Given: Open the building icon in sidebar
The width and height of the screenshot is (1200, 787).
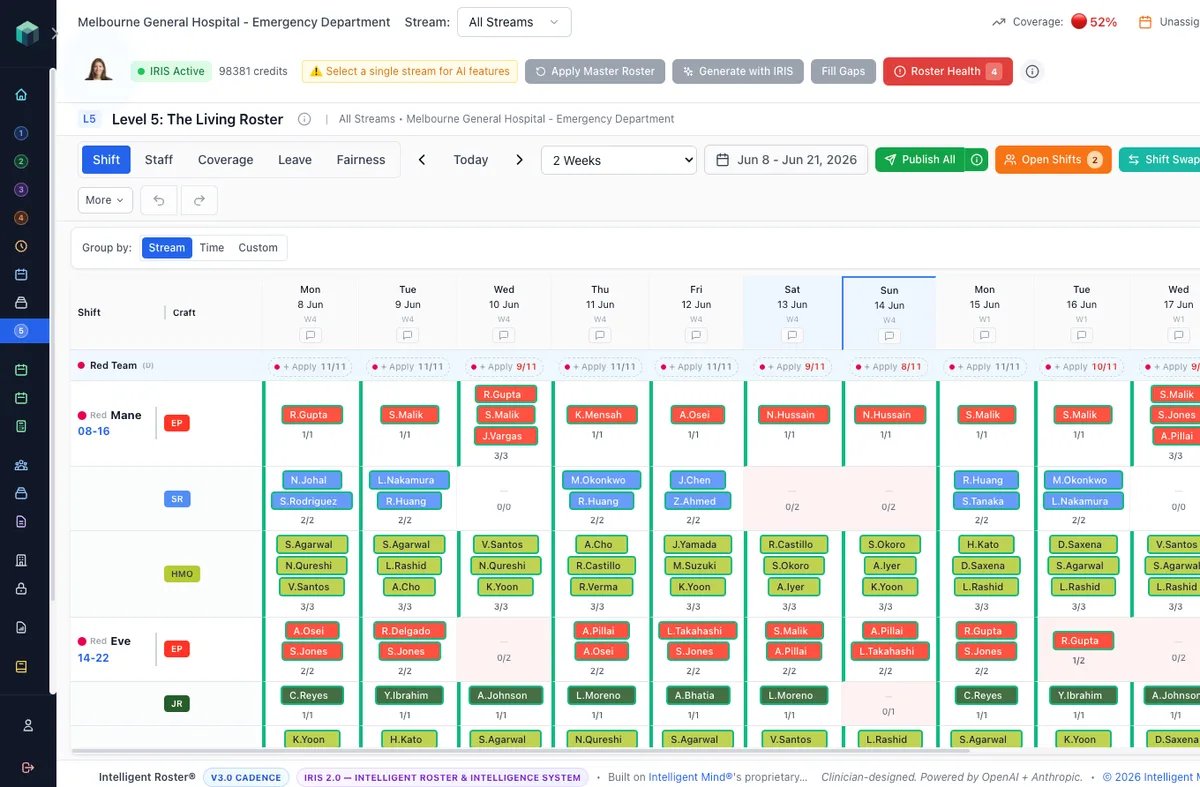Looking at the screenshot, I should (x=21, y=560).
